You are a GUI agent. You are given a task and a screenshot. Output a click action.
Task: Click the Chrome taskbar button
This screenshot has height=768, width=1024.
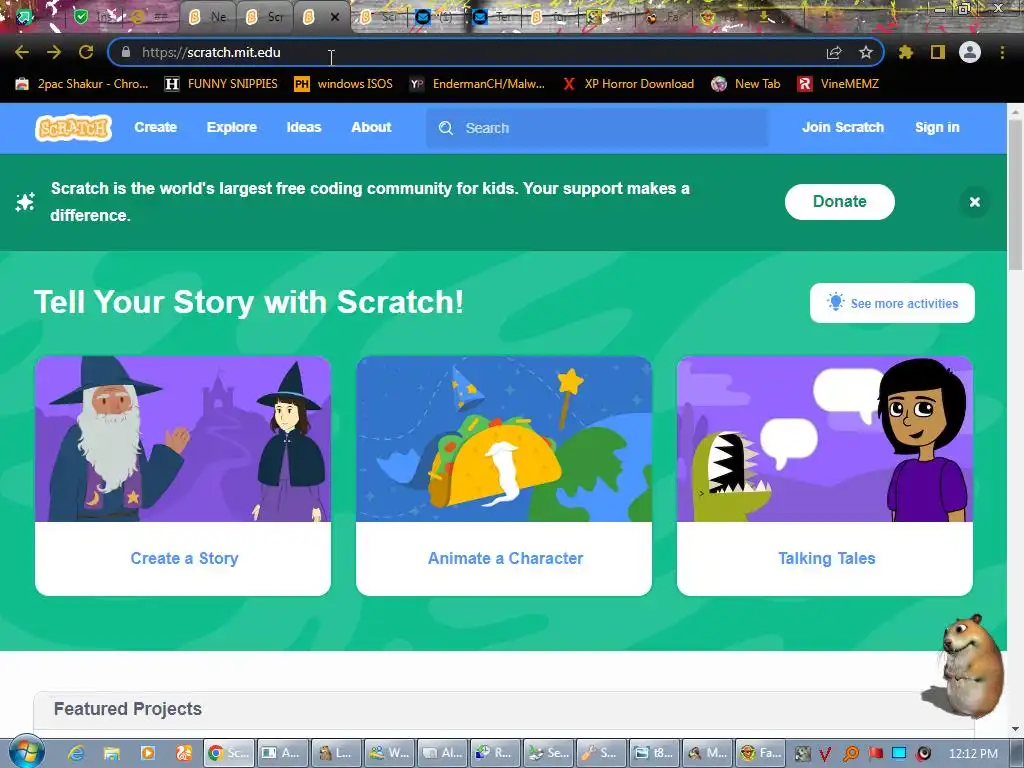[228, 753]
